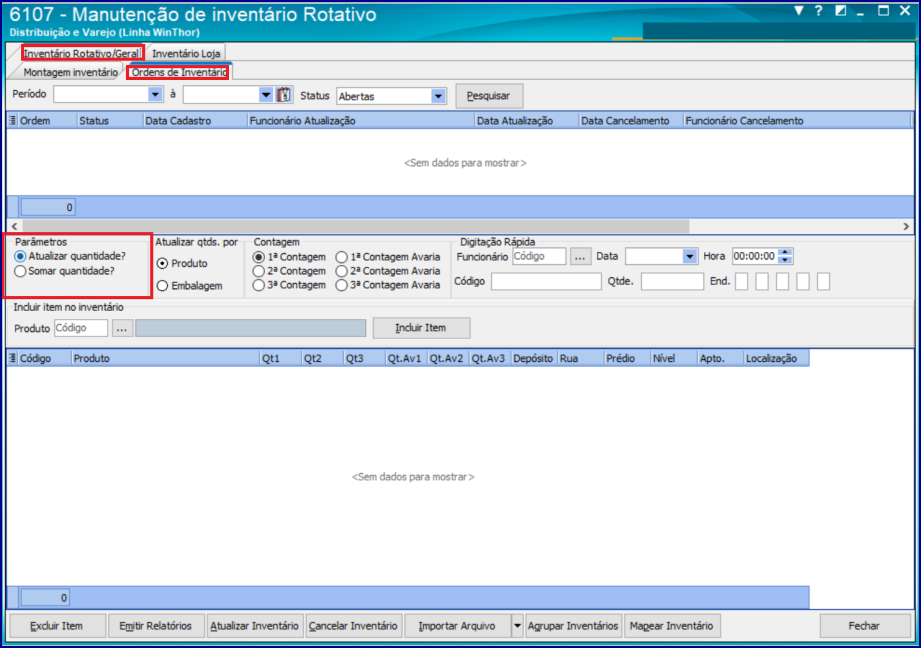Click Emitir Relatórios button

(156, 626)
